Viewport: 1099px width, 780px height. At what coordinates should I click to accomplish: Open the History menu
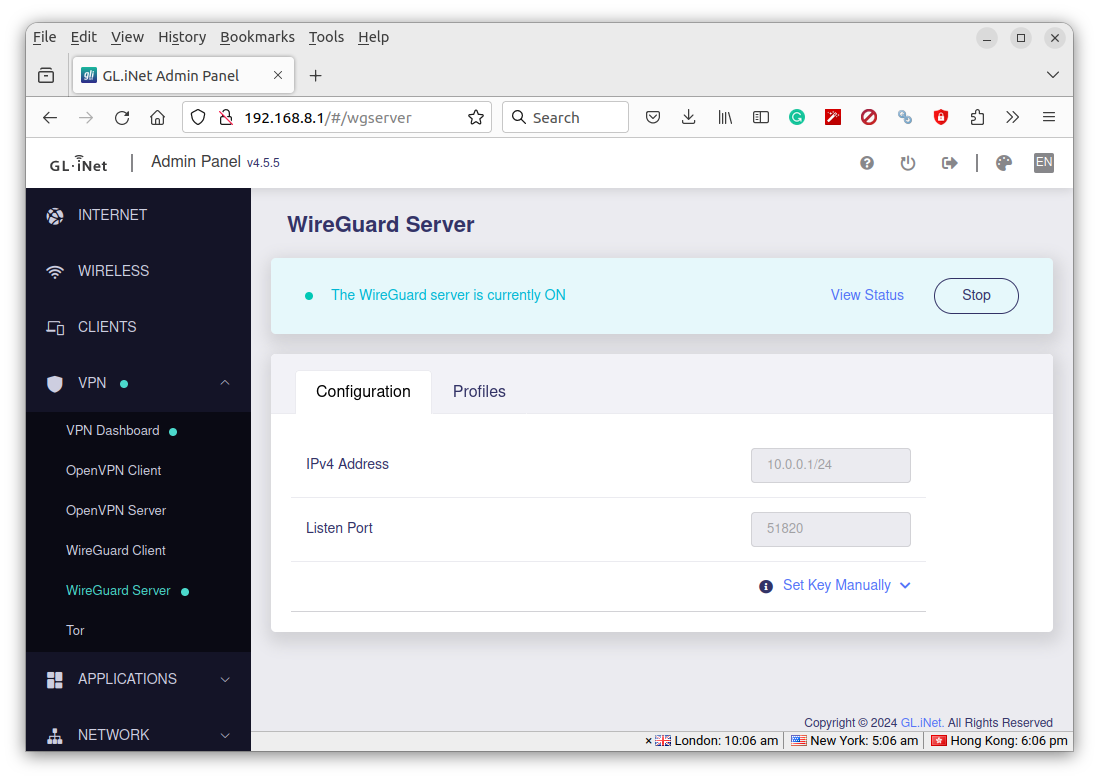click(182, 37)
